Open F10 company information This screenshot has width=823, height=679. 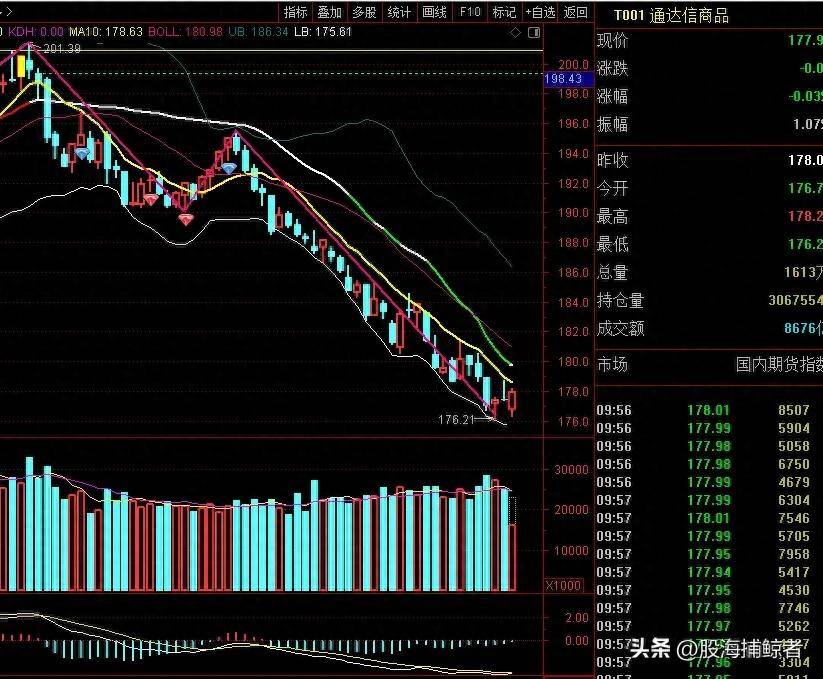tap(469, 12)
